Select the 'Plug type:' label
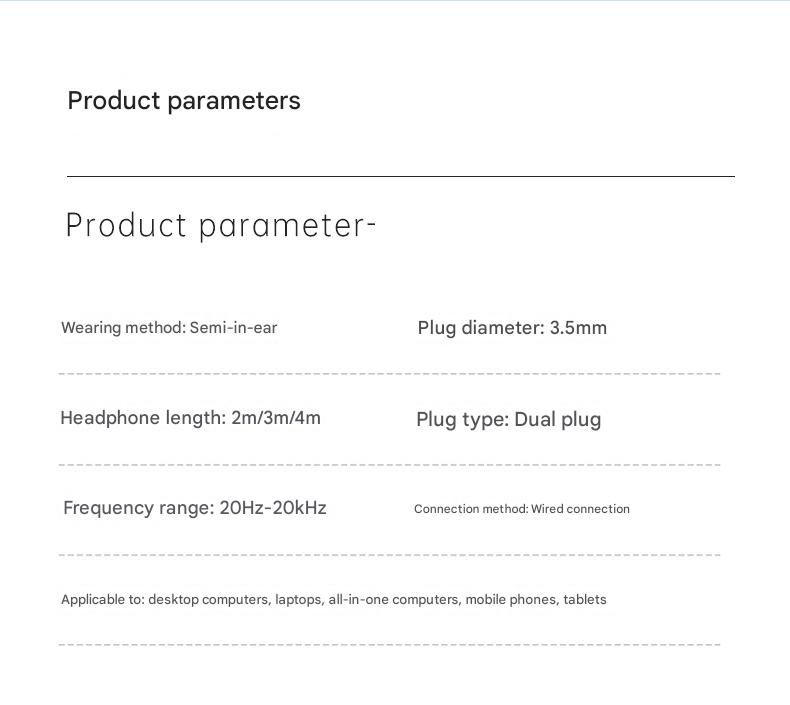 click(x=462, y=420)
